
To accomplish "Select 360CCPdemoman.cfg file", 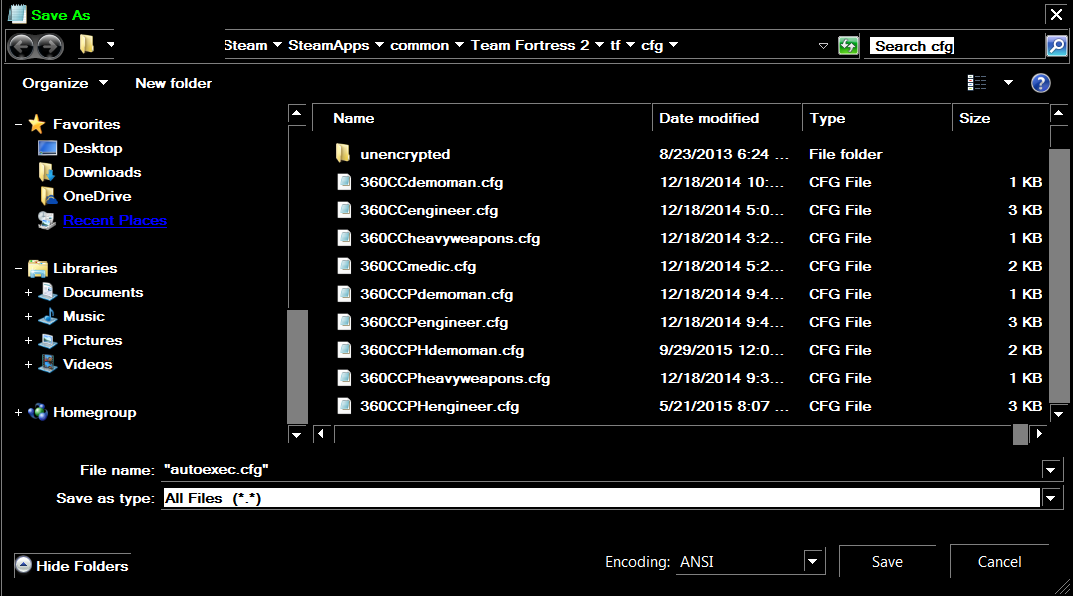I will click(437, 294).
